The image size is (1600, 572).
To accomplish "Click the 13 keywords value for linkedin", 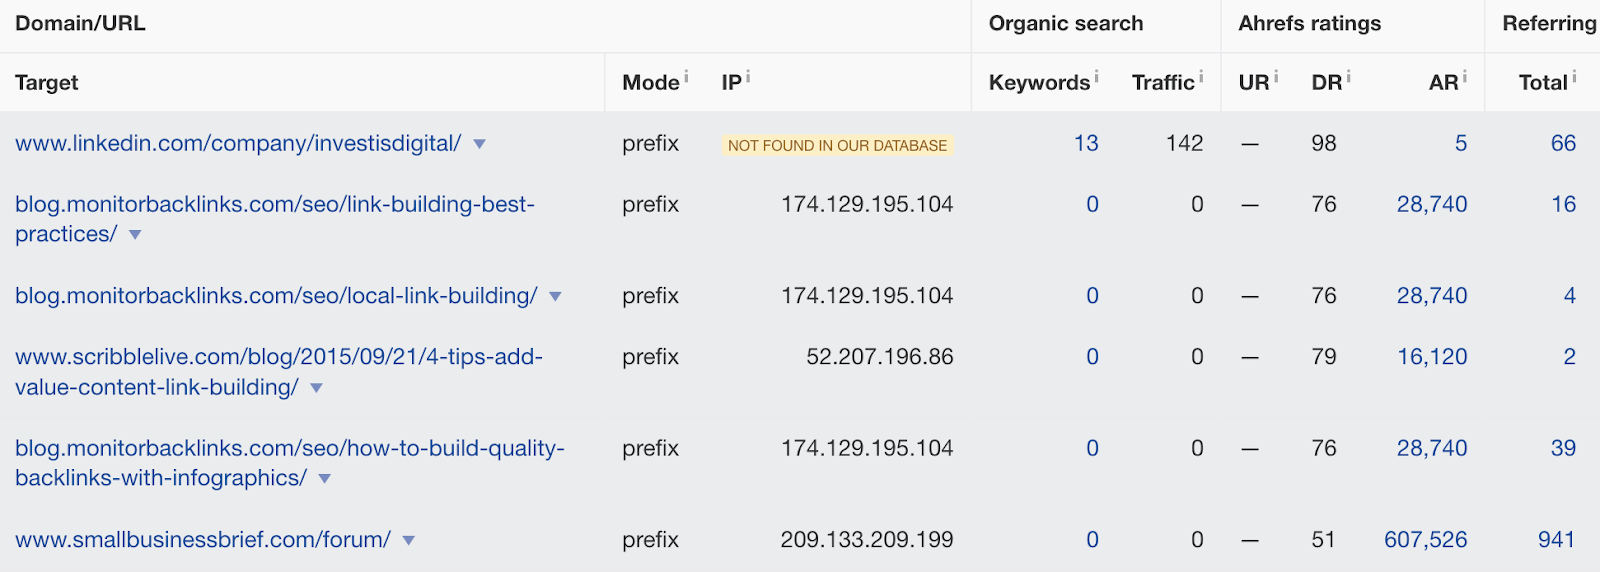I will pyautogui.click(x=1086, y=143).
